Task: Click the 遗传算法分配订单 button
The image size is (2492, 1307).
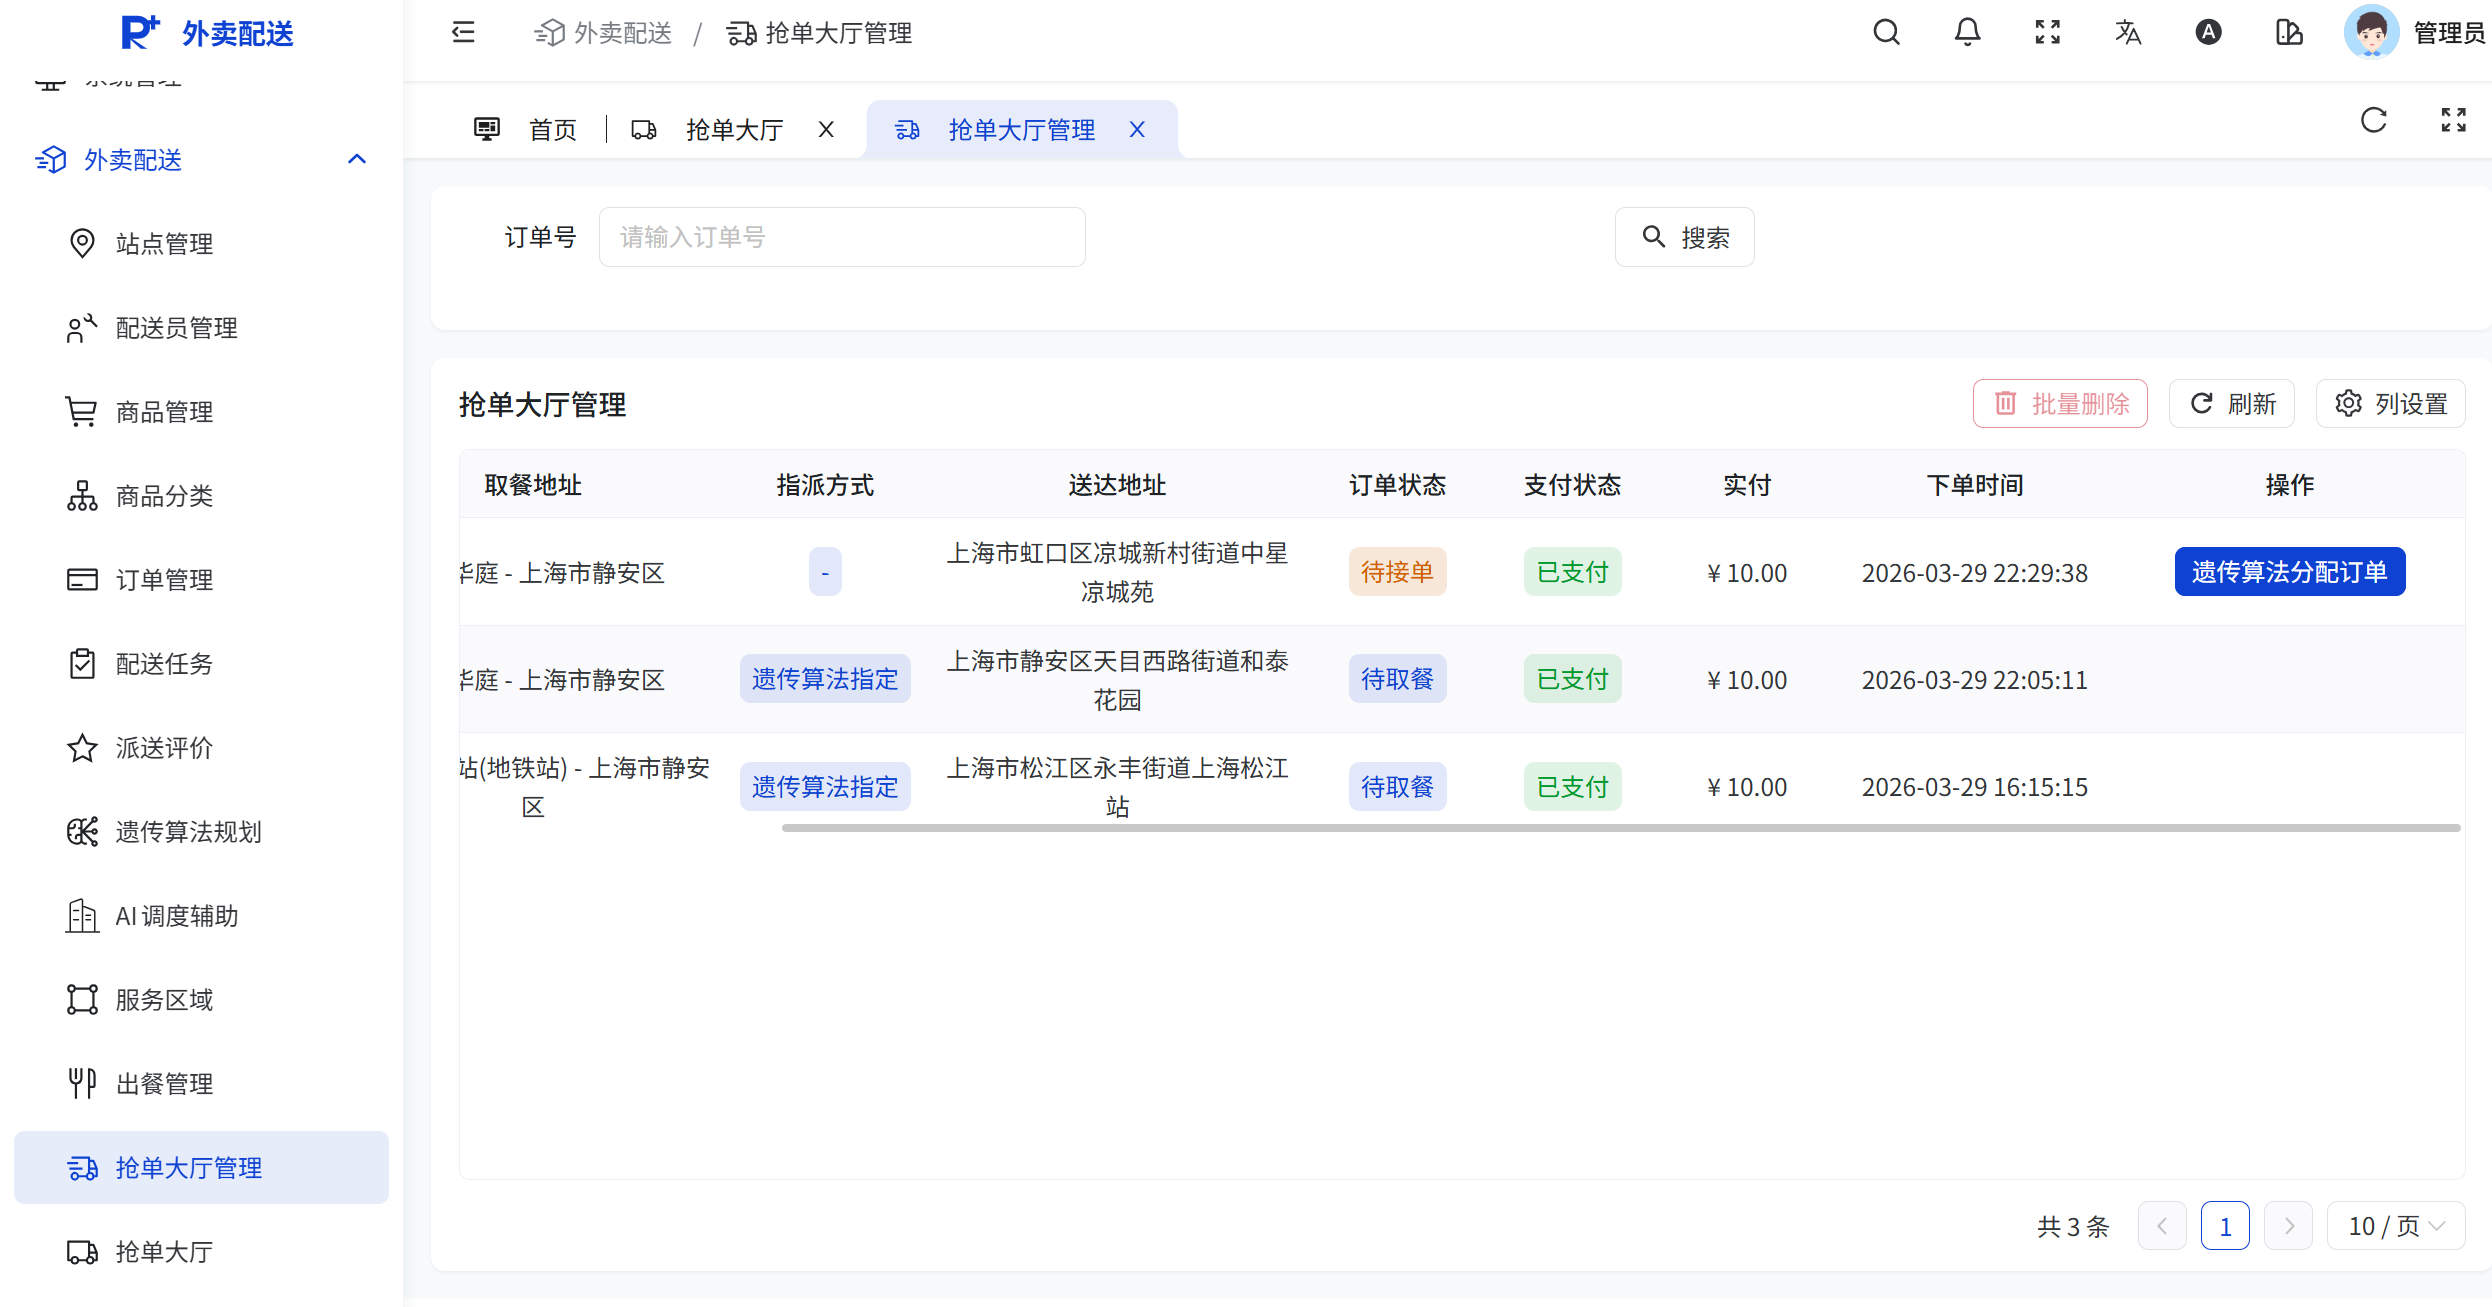Action: (2289, 572)
